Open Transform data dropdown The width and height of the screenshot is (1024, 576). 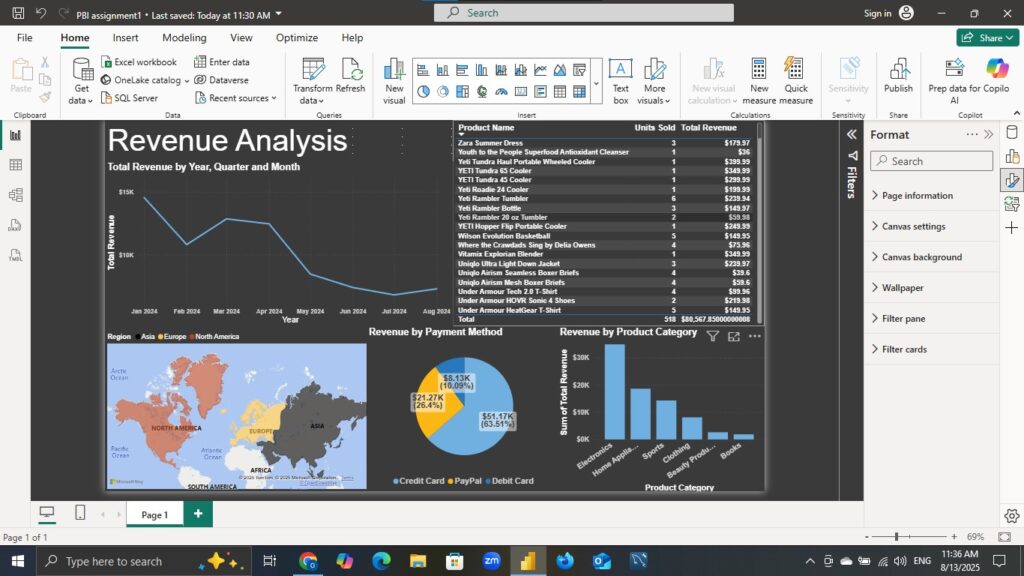312,95
